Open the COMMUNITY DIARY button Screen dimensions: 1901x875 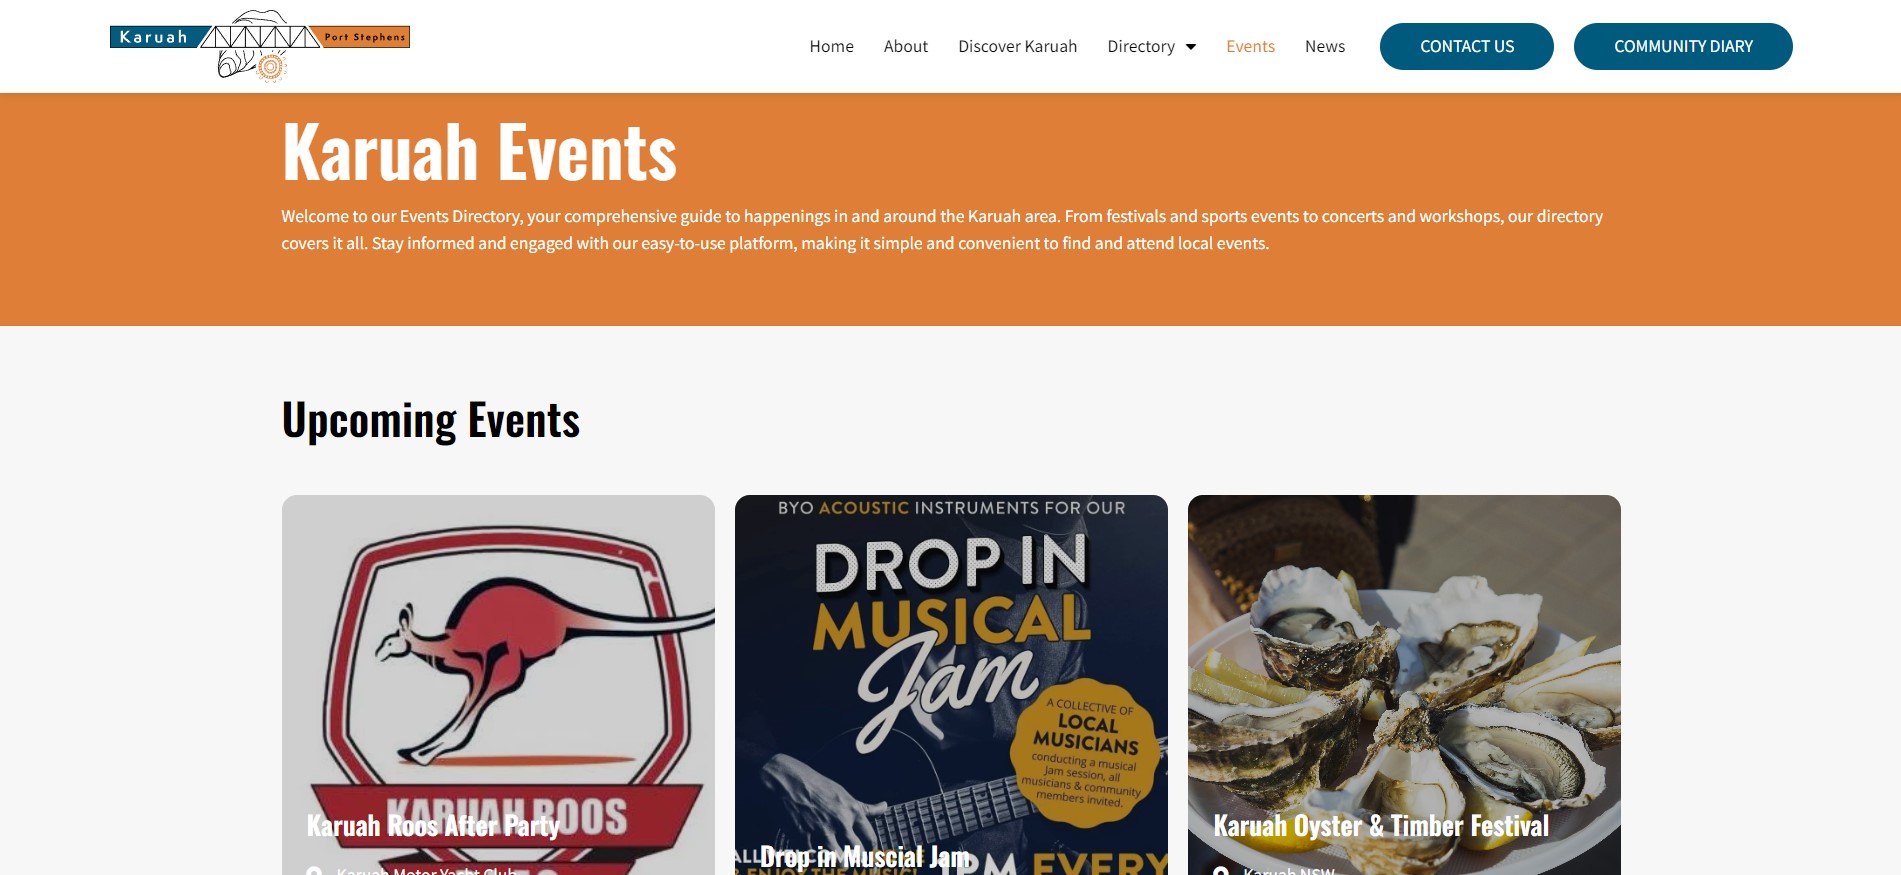click(x=1683, y=46)
